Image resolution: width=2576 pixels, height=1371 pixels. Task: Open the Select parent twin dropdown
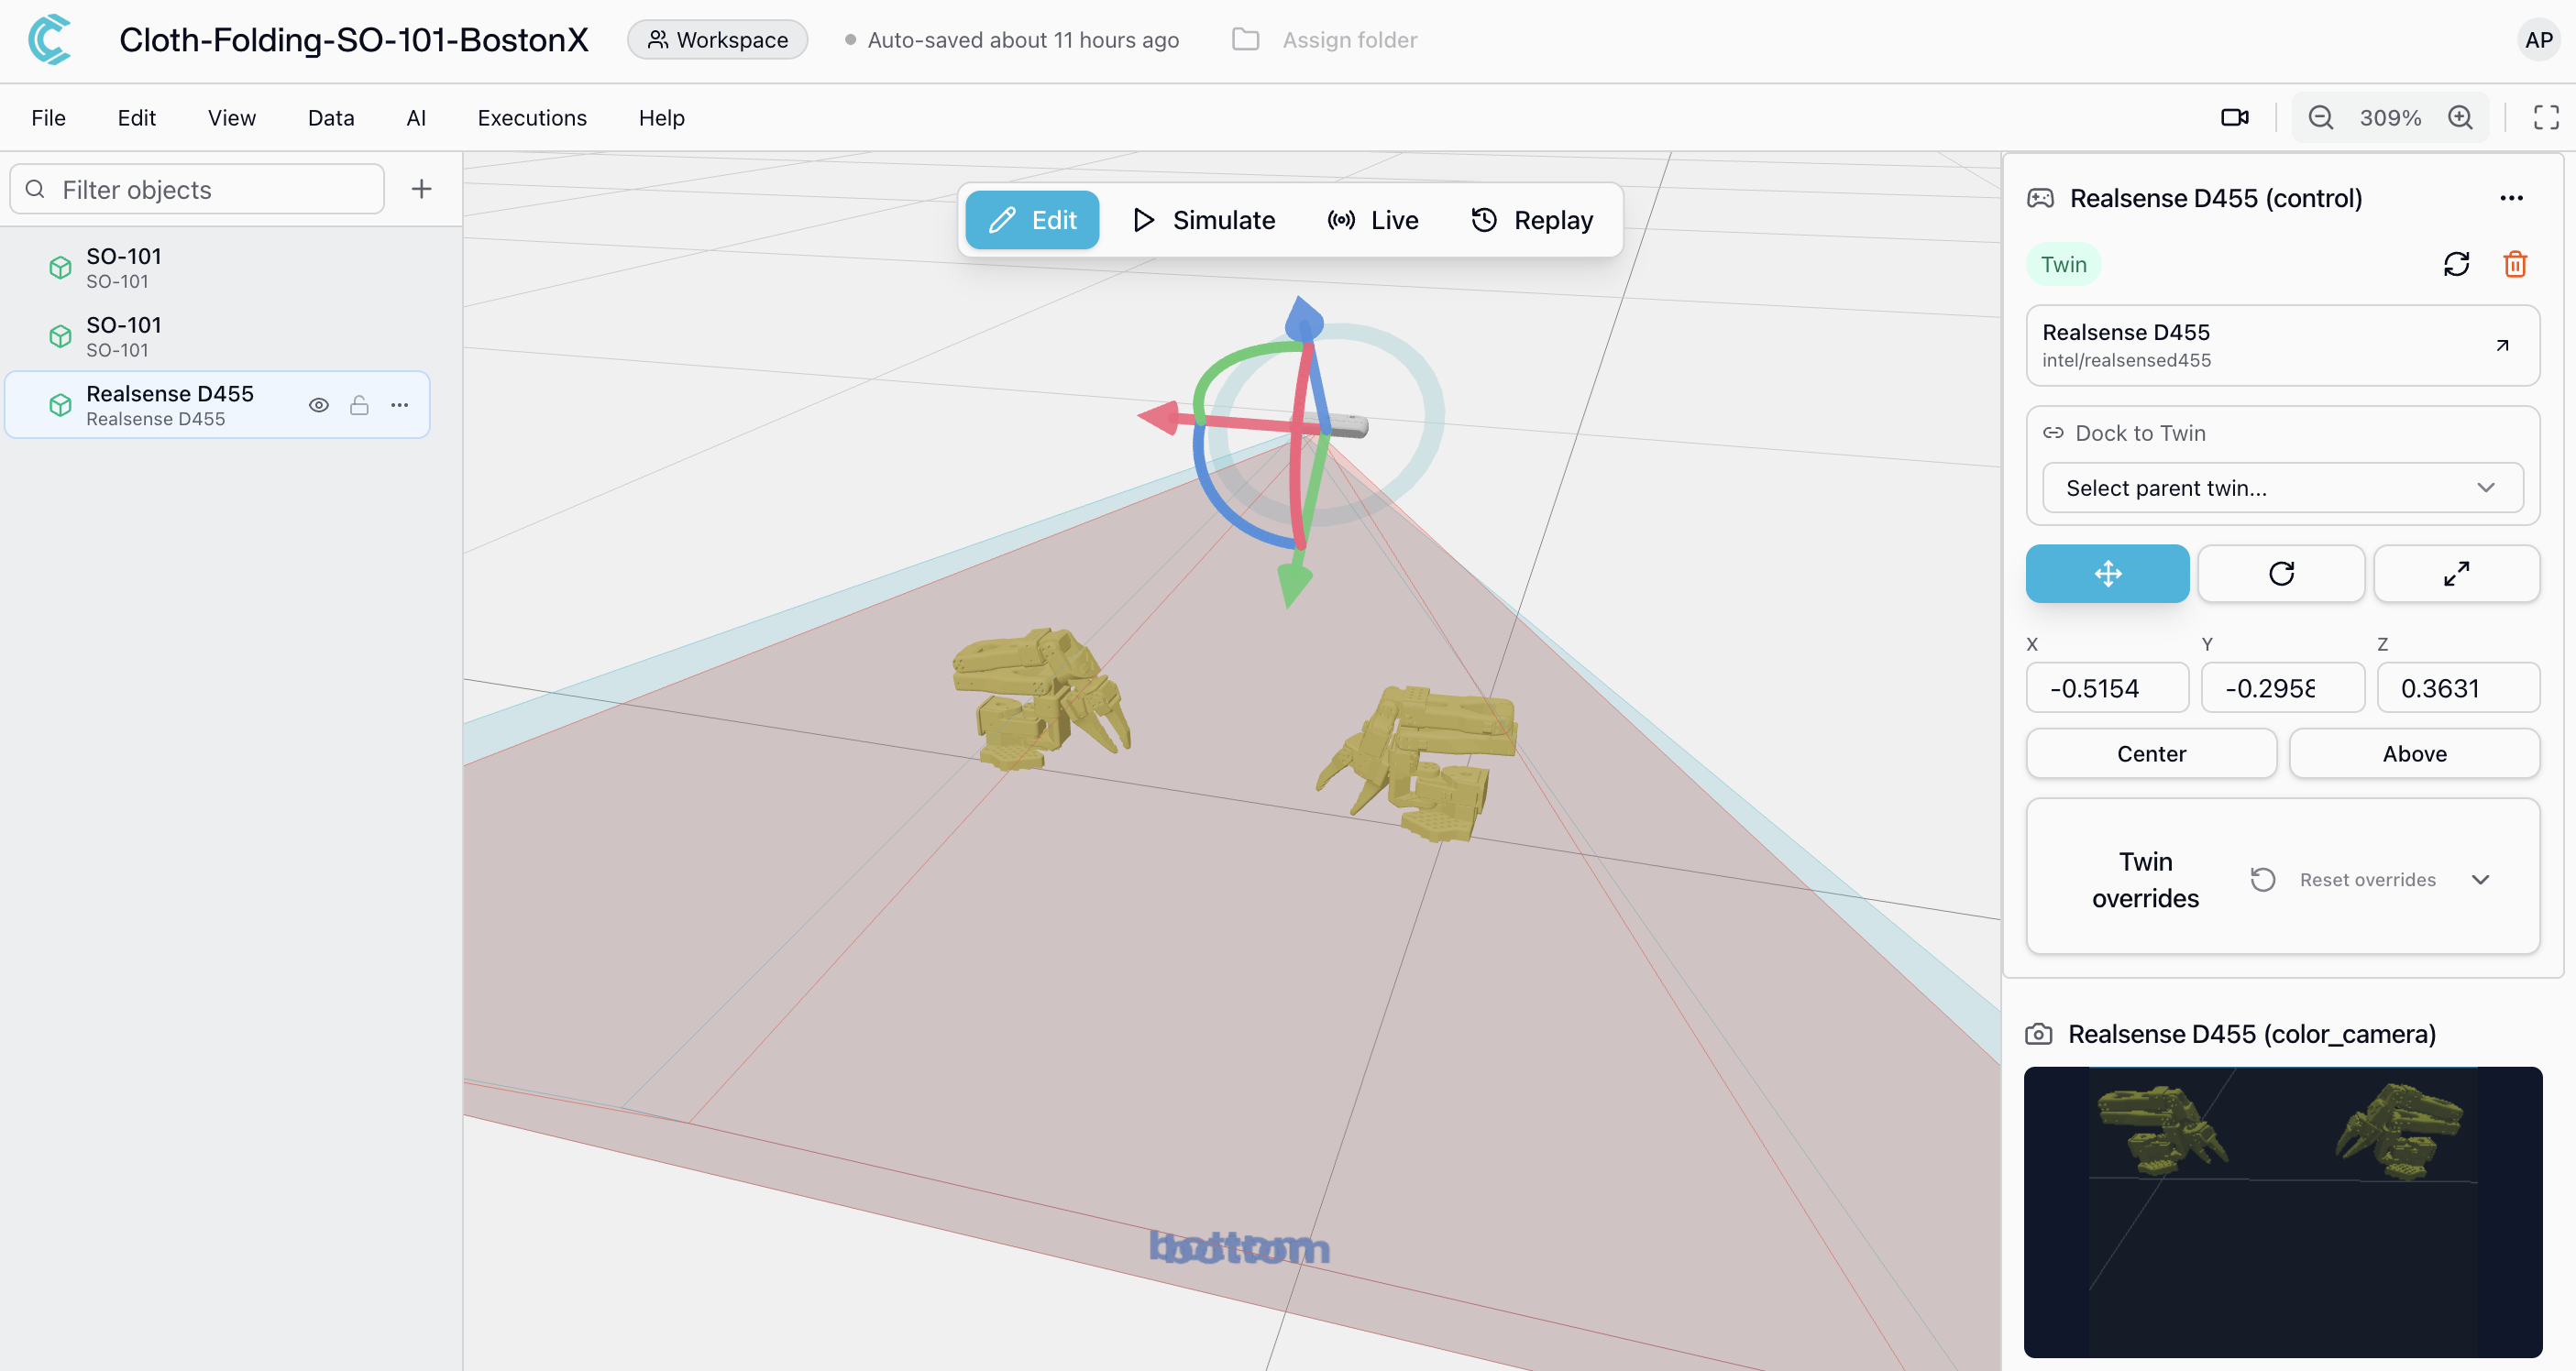point(2282,488)
